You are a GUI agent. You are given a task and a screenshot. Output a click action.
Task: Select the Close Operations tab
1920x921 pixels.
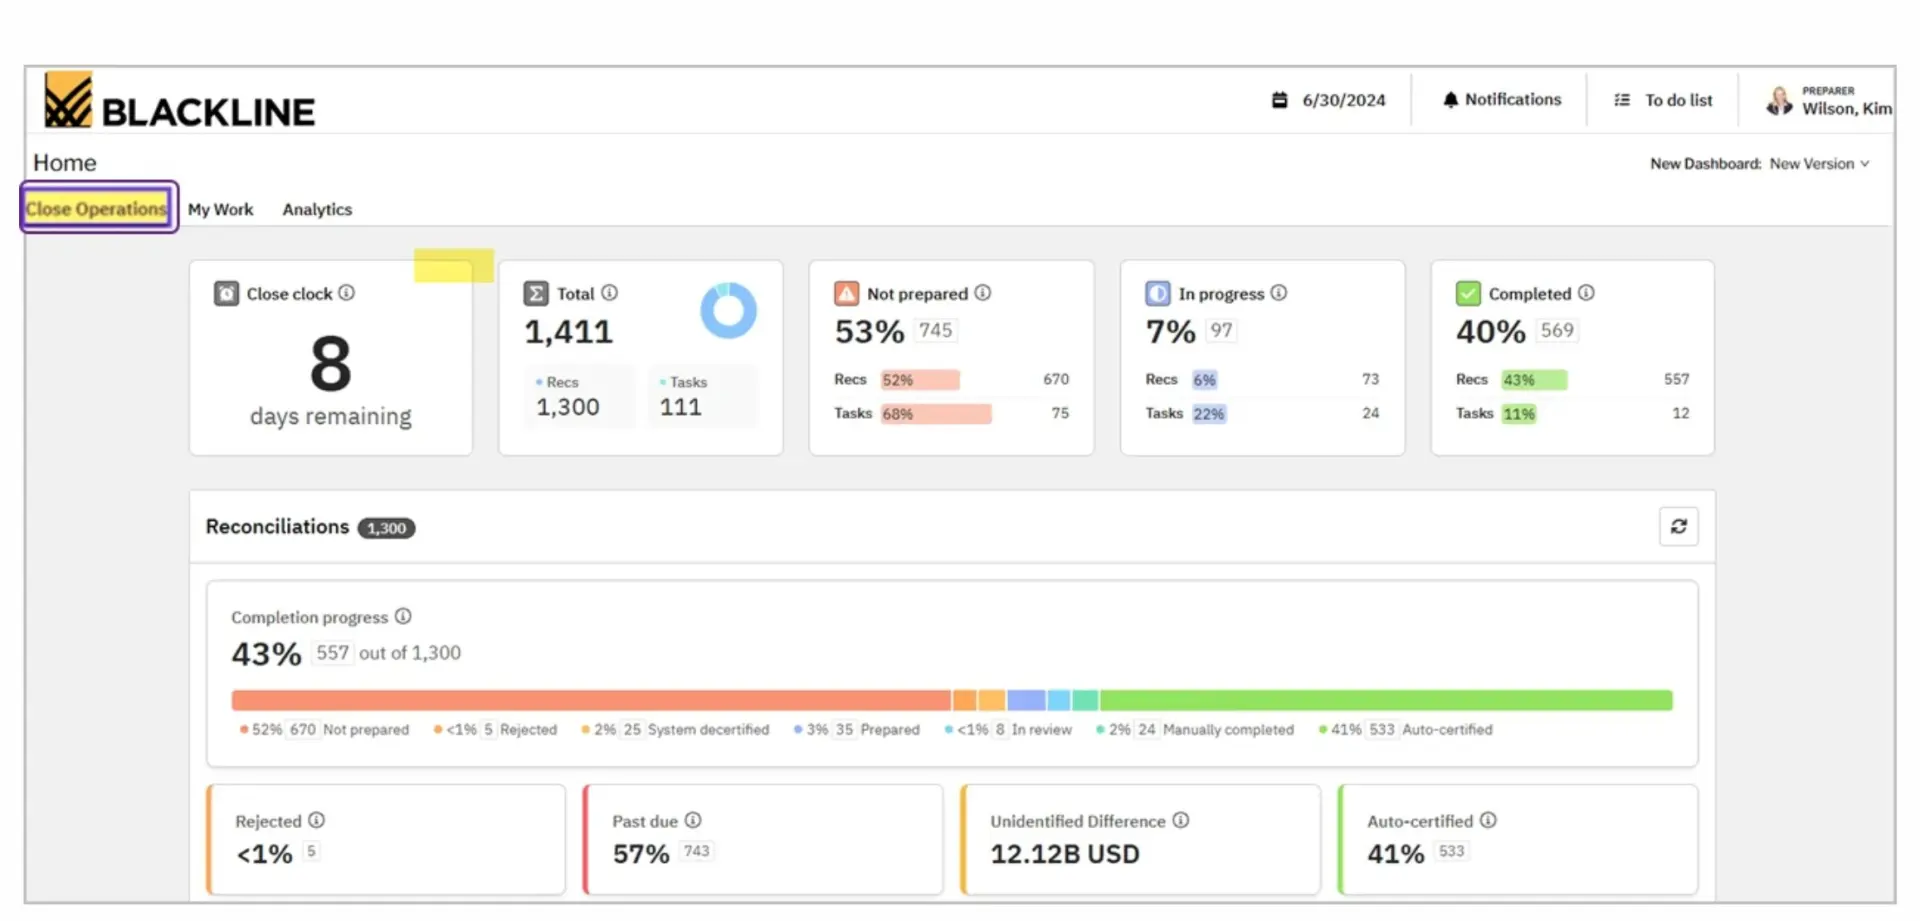[x=97, y=208]
